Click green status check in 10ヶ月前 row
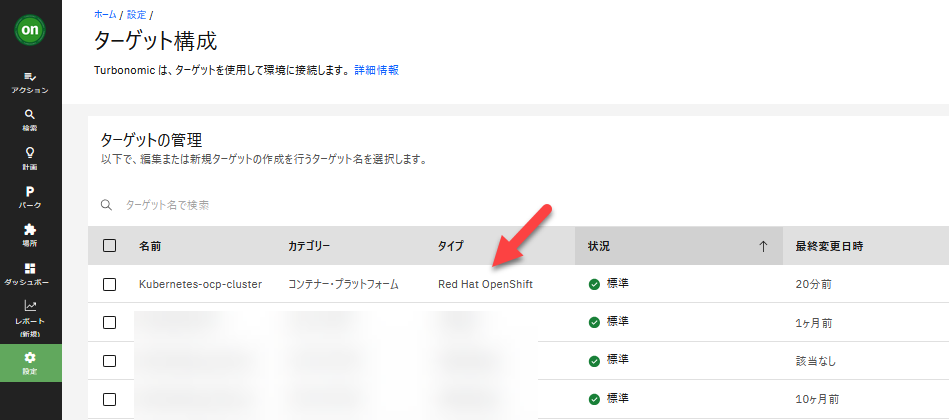Viewport: 949px width, 420px height. point(594,399)
